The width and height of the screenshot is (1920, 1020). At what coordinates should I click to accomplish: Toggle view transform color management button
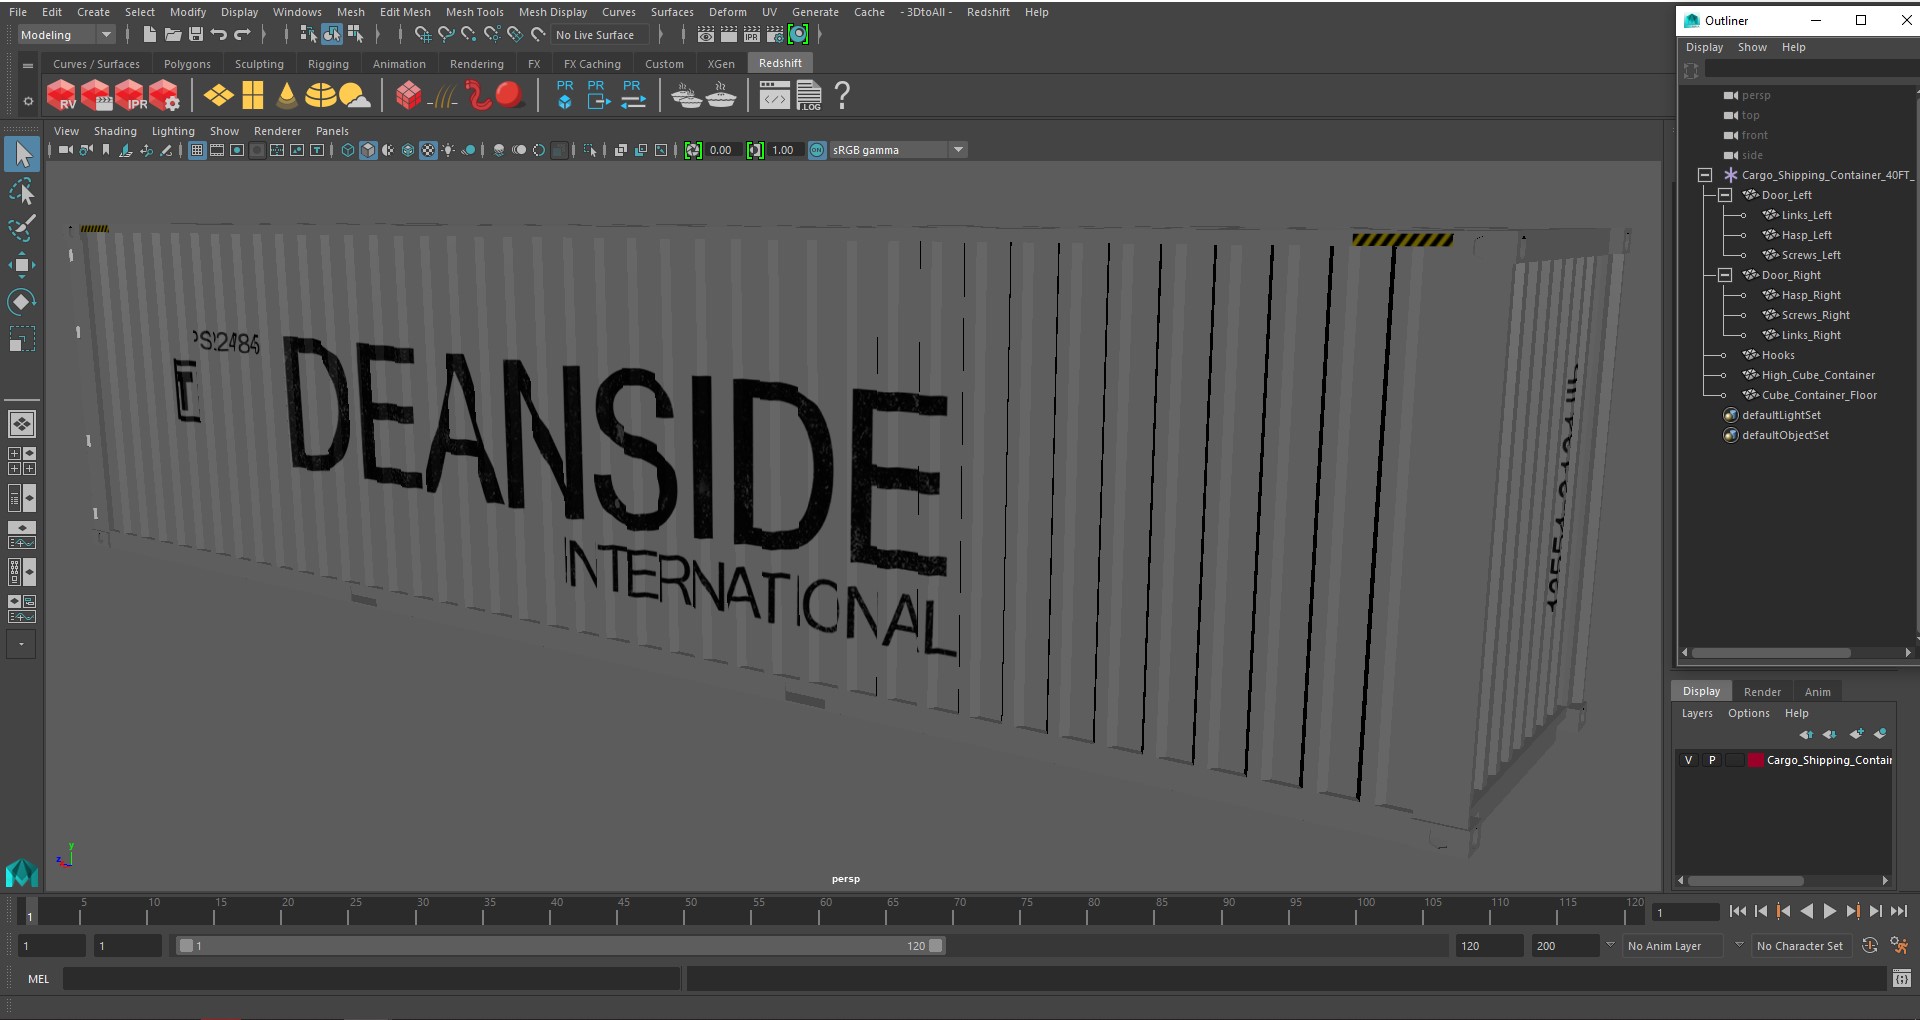point(817,150)
